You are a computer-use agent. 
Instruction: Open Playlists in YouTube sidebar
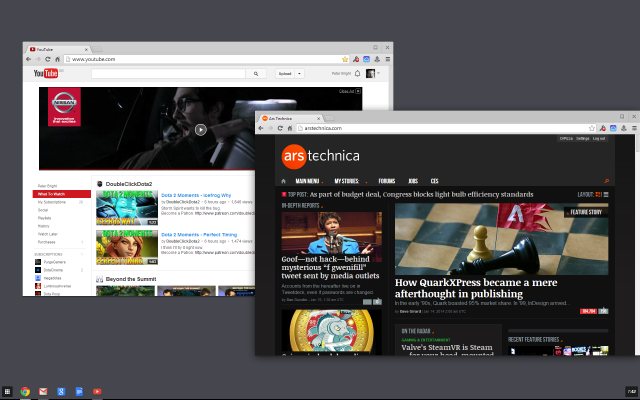[44, 218]
